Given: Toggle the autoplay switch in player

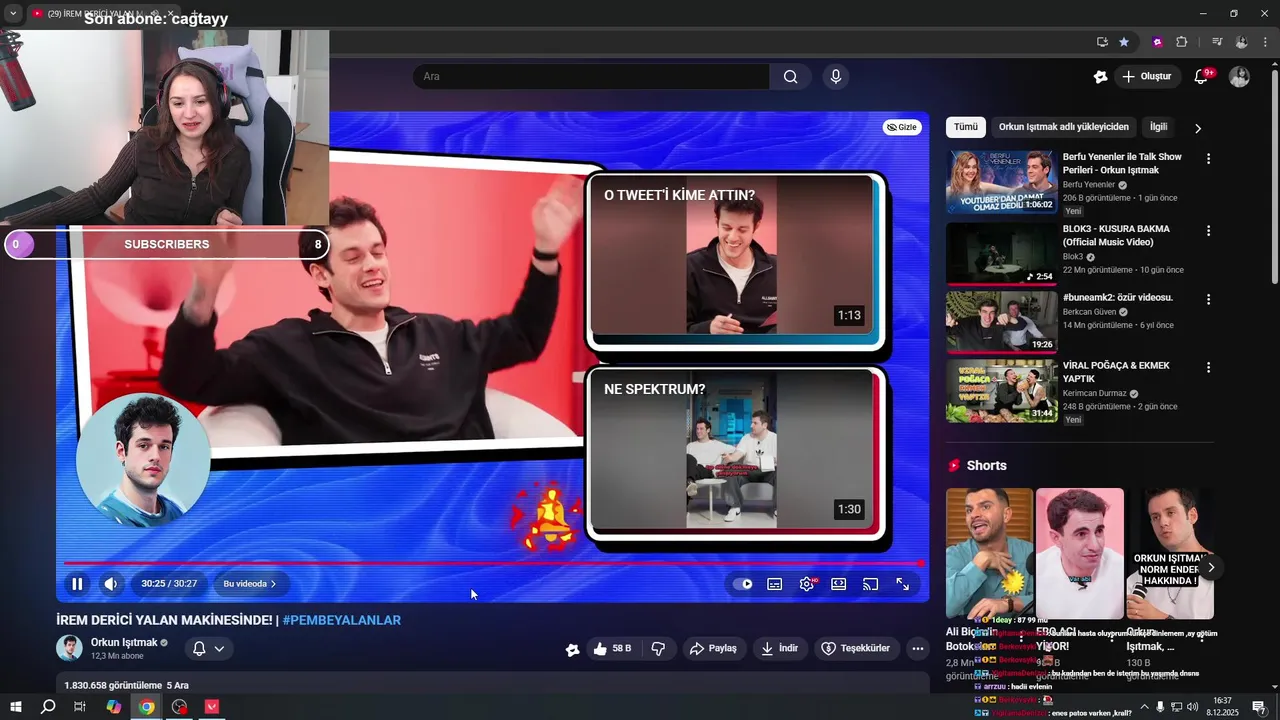Looking at the screenshot, I should [x=743, y=584].
